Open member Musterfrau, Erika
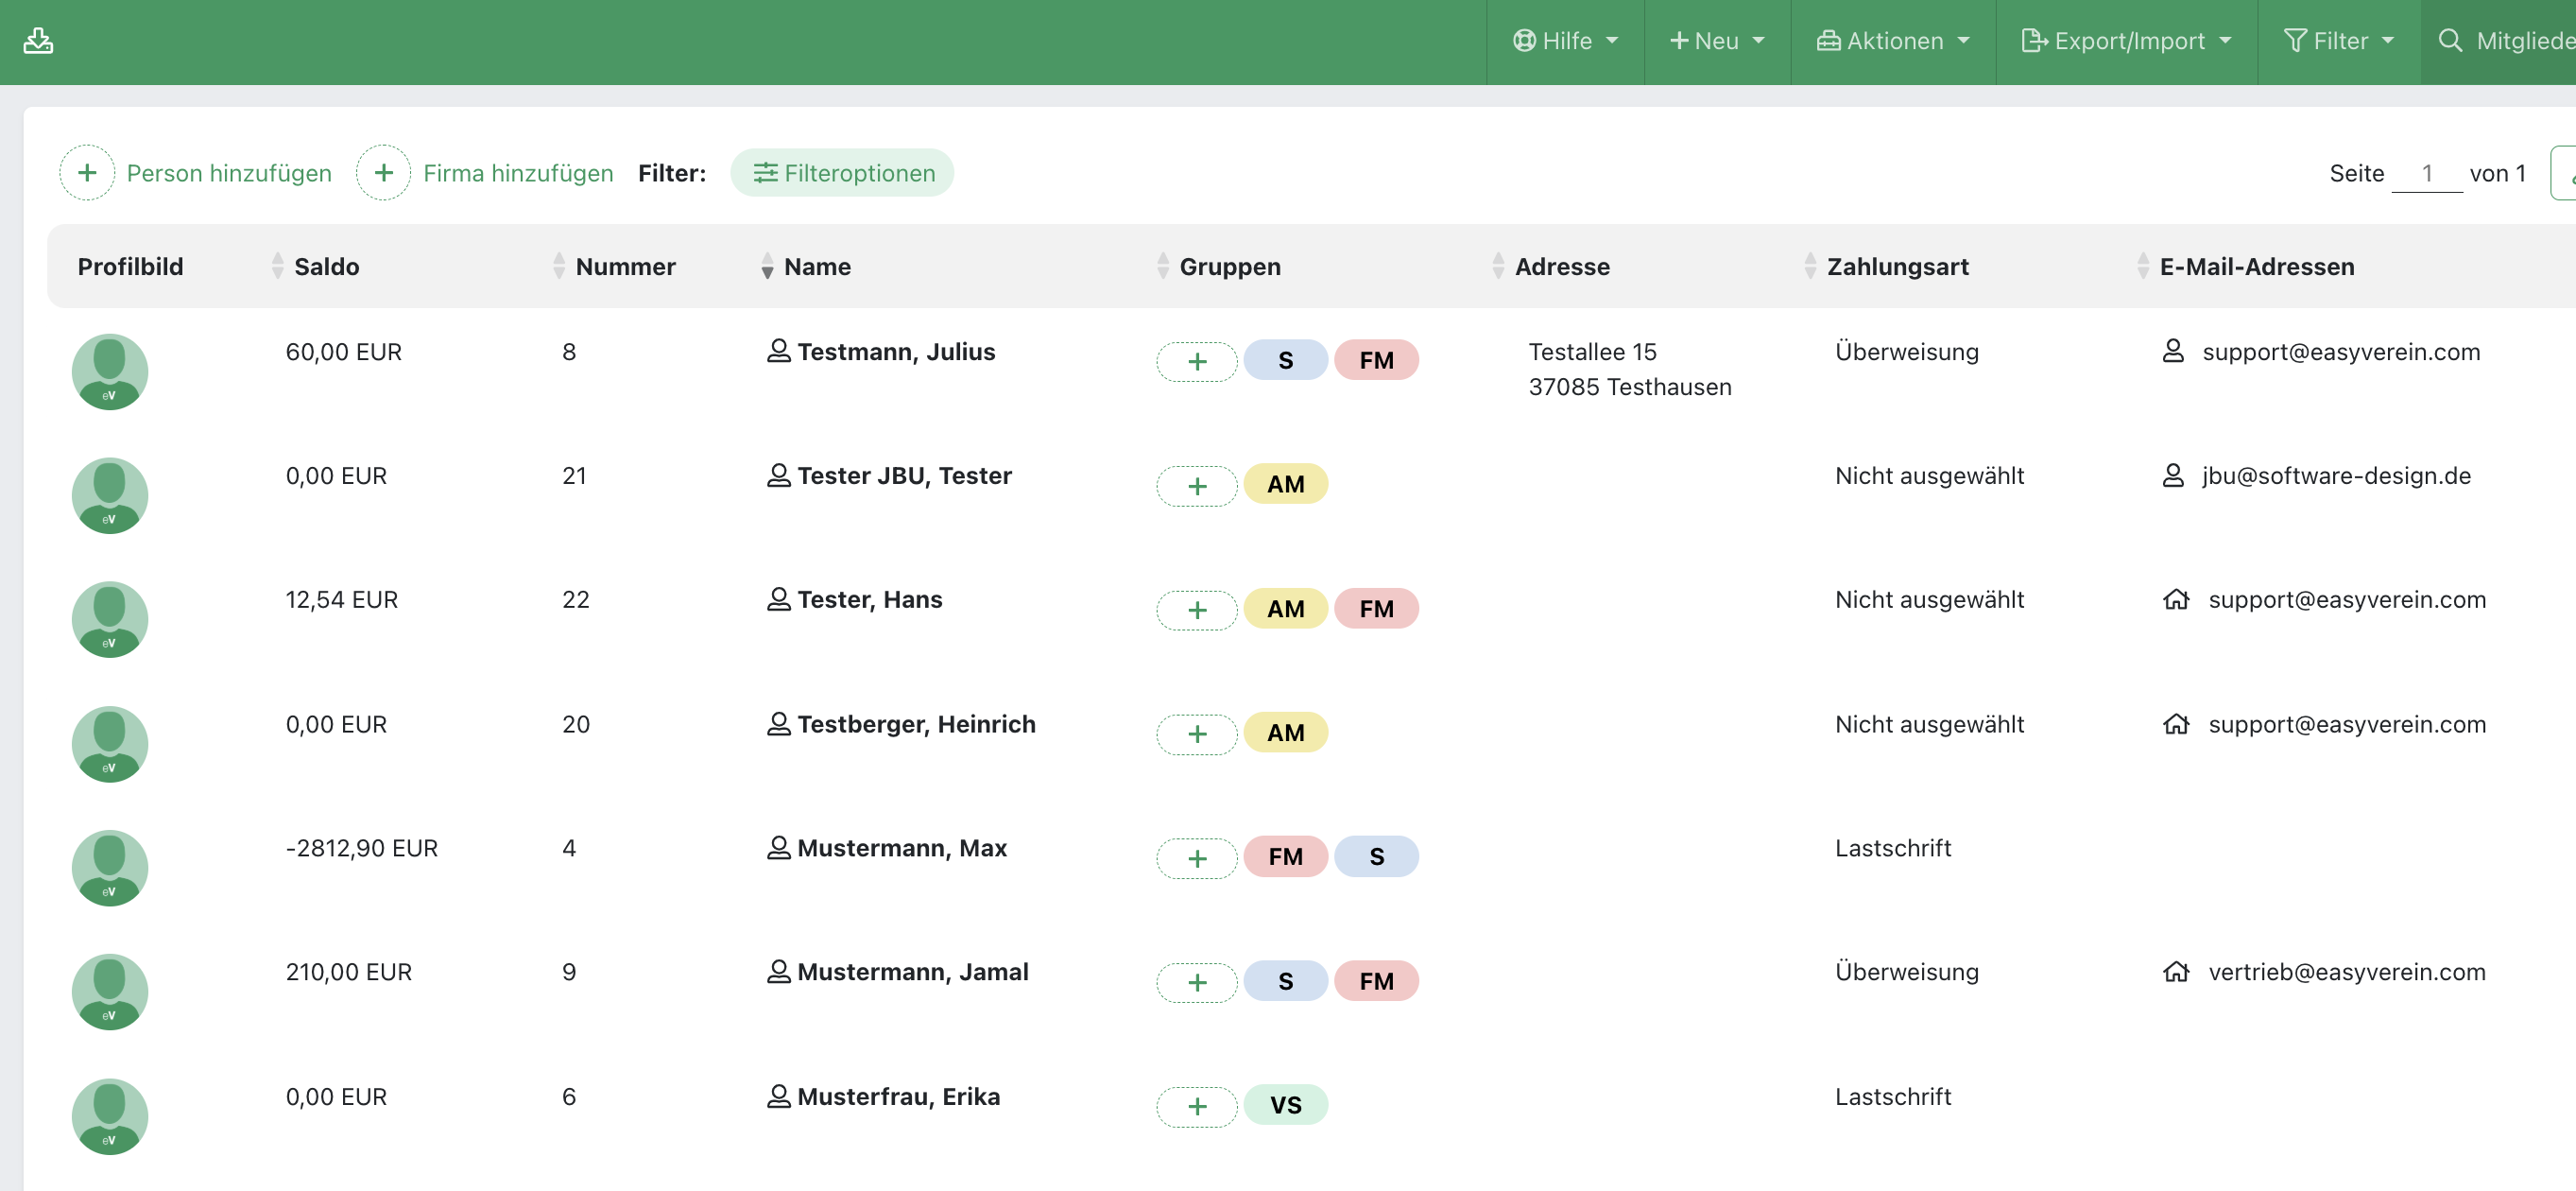This screenshot has width=2576, height=1191. (898, 1096)
